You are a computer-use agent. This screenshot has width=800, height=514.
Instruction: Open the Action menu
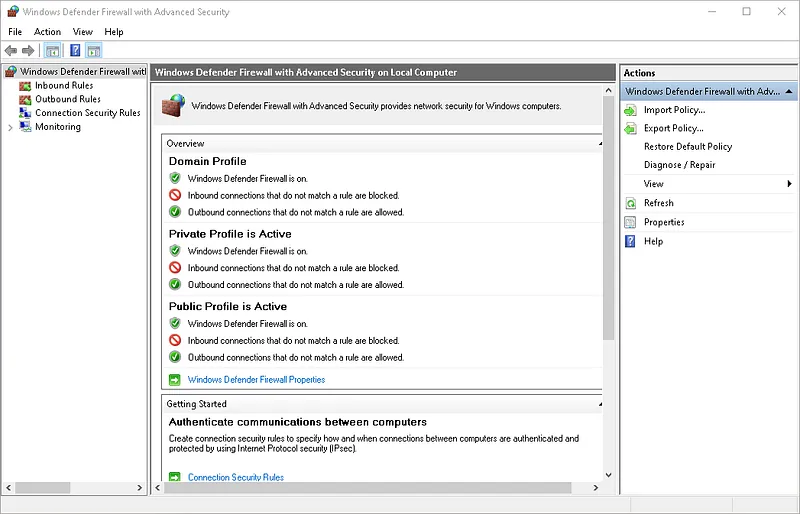point(47,32)
